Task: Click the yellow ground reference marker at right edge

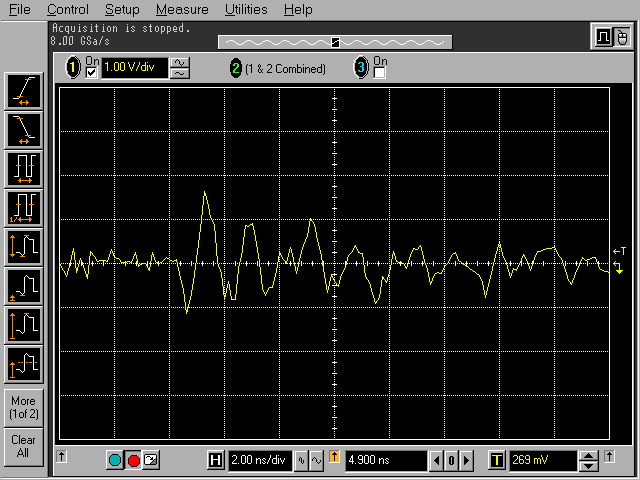Action: pos(618,268)
